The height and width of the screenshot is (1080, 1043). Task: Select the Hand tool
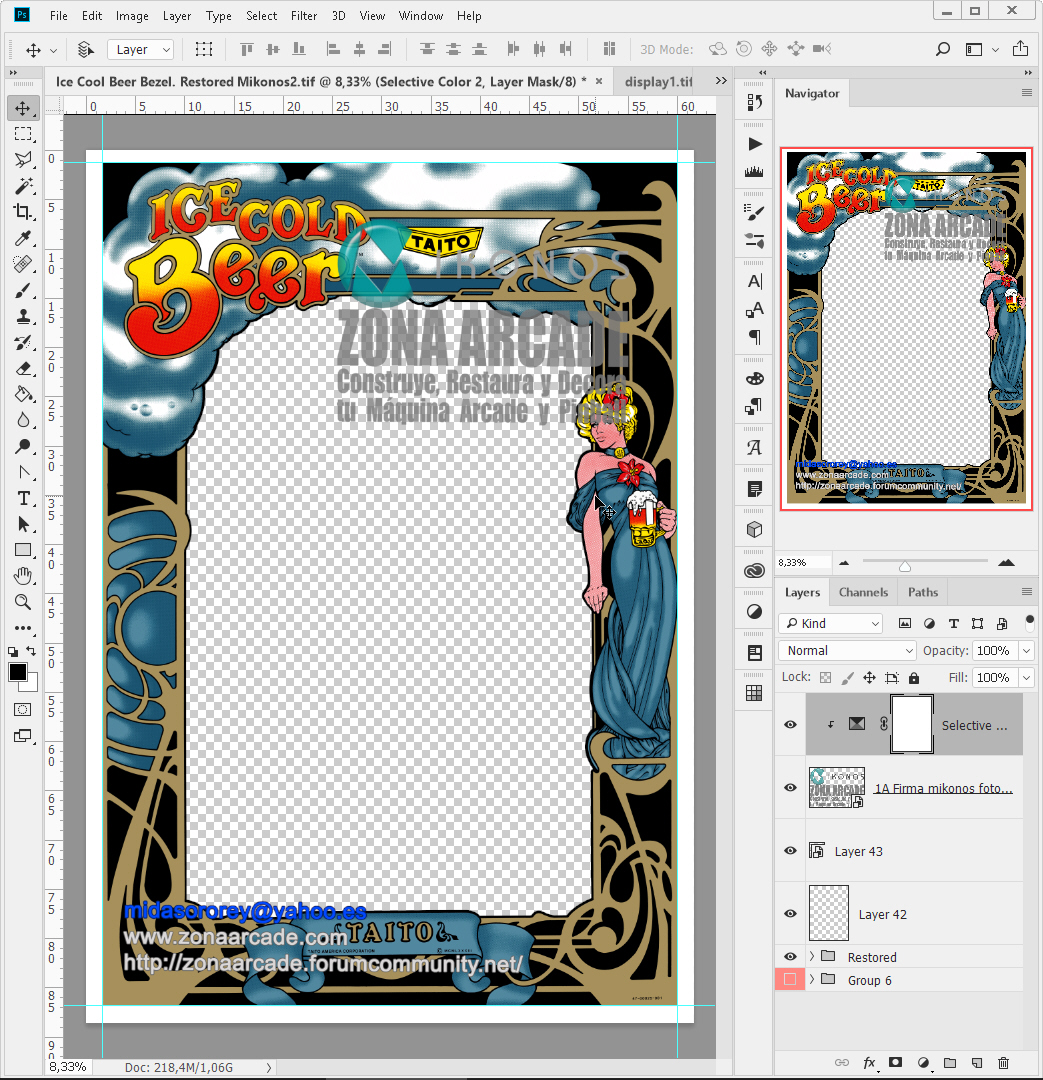(23, 576)
